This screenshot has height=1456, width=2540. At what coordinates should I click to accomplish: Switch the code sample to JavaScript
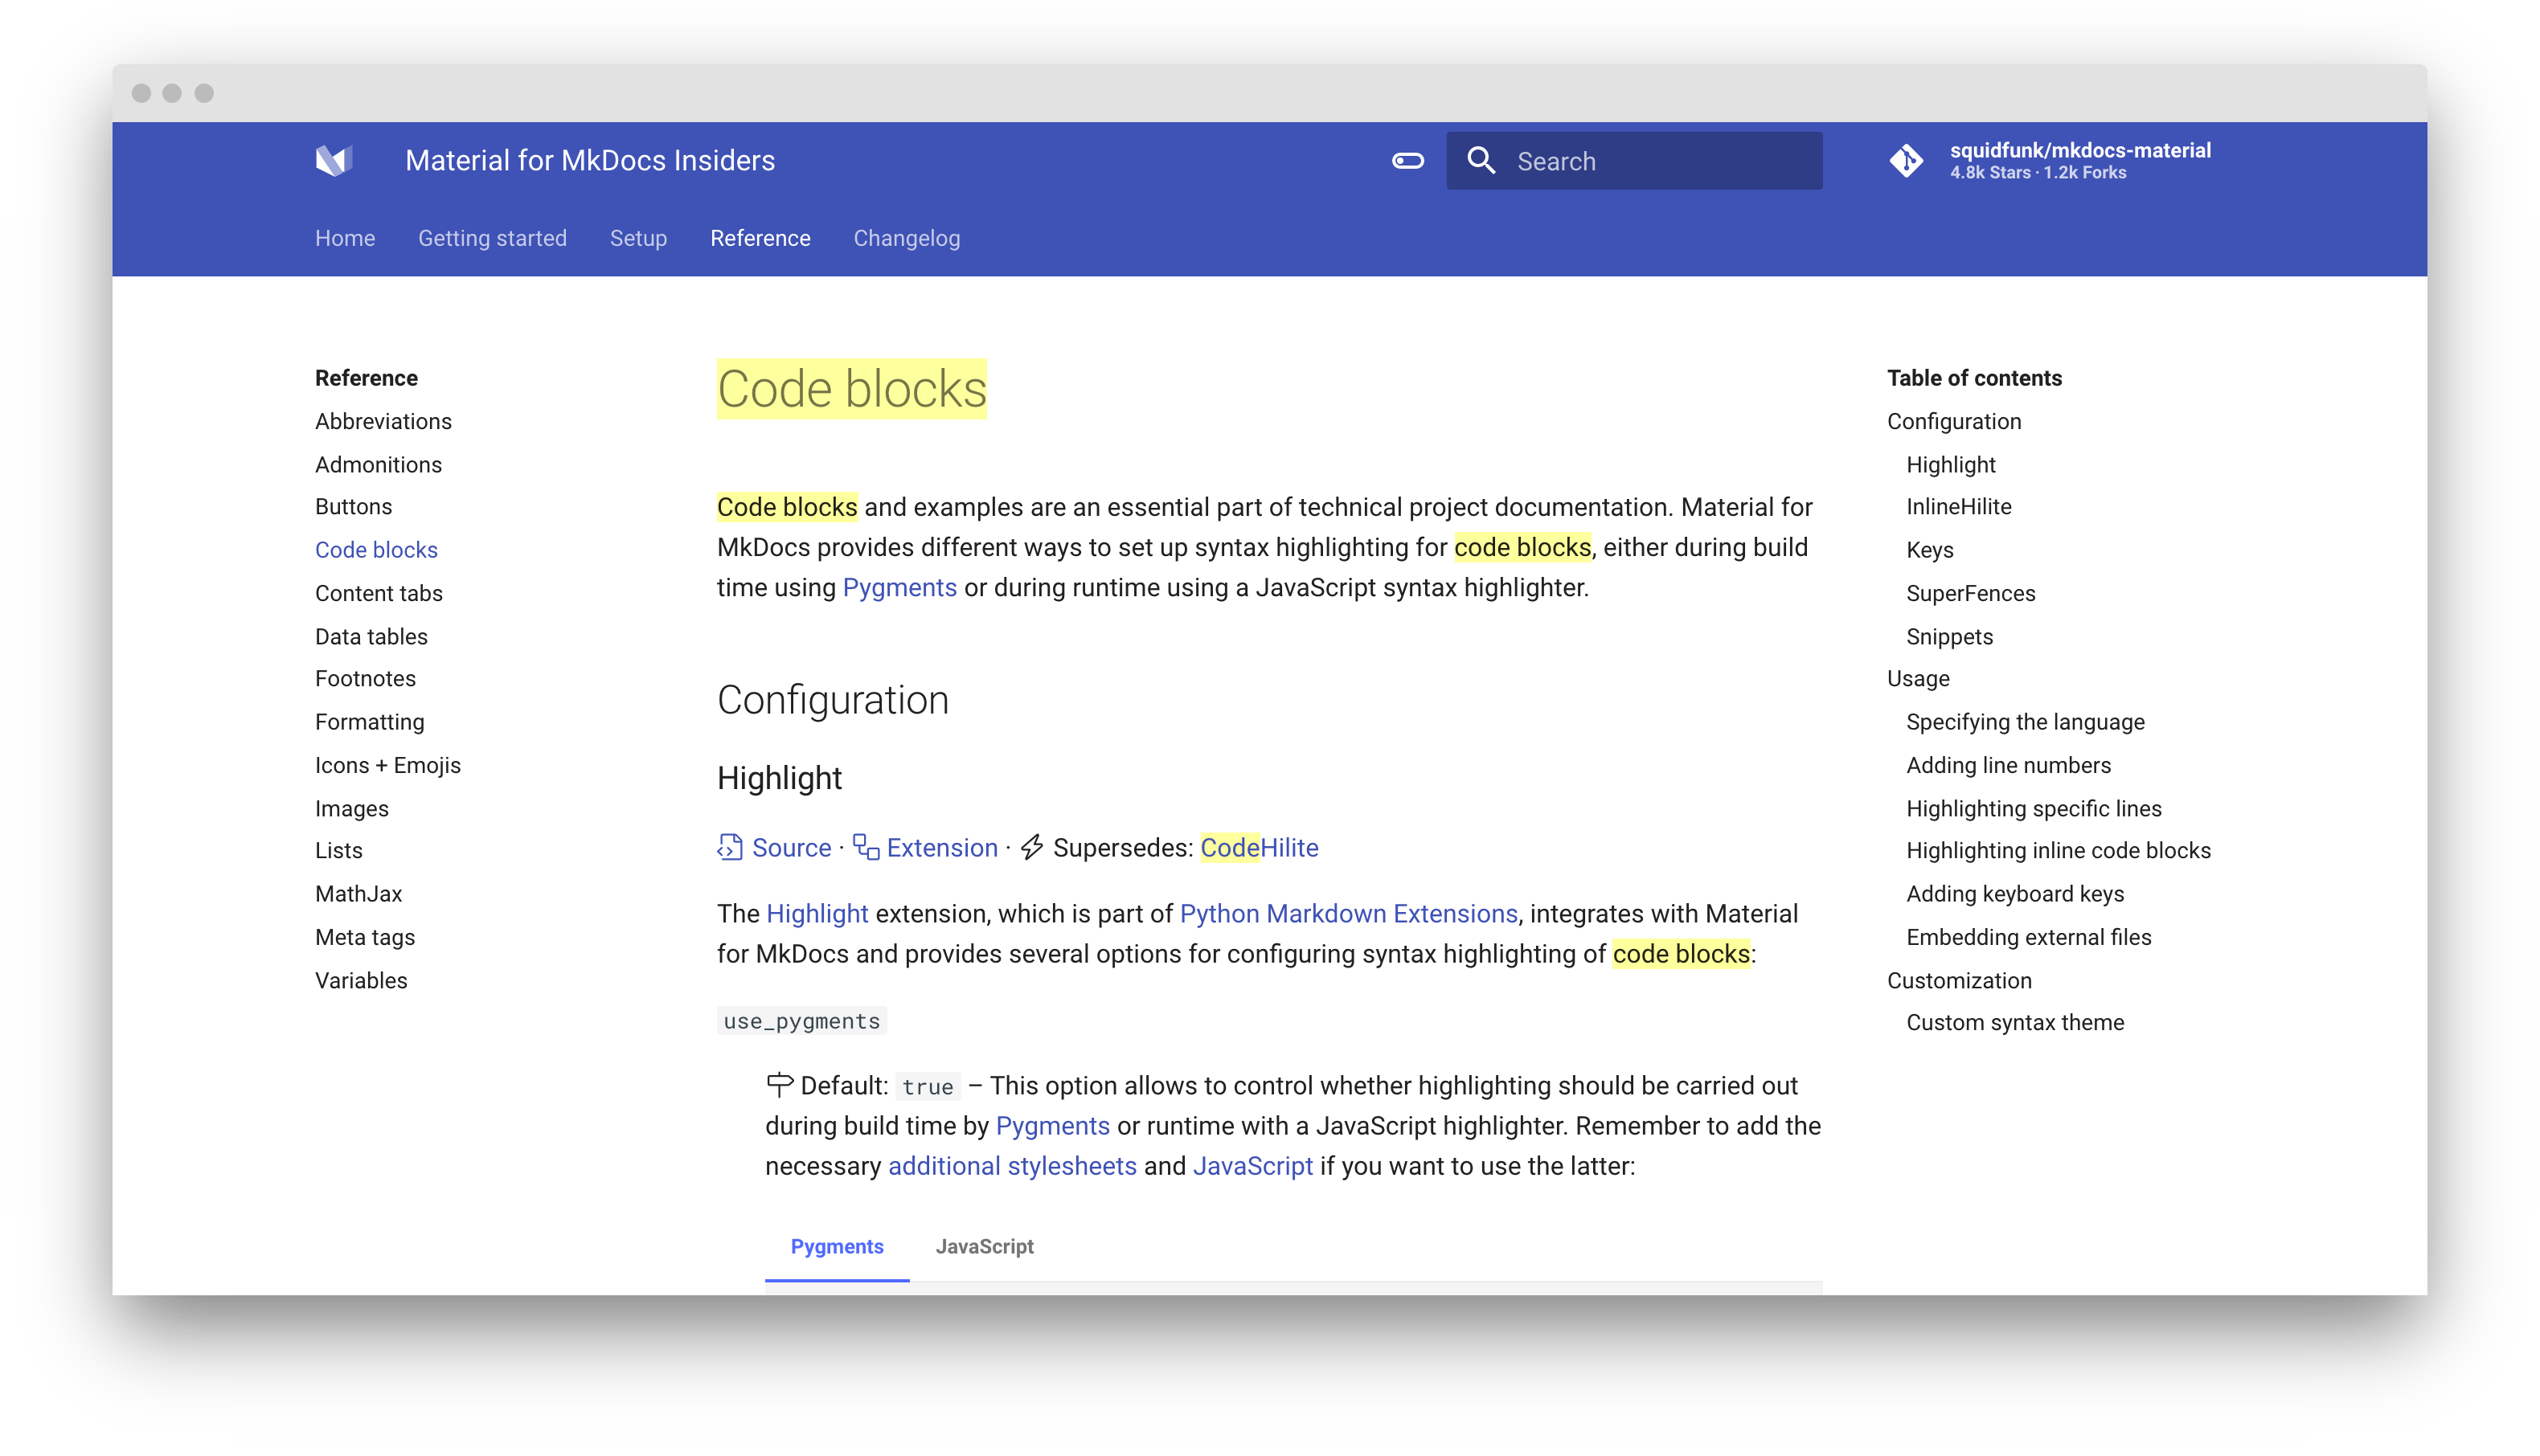tap(984, 1247)
